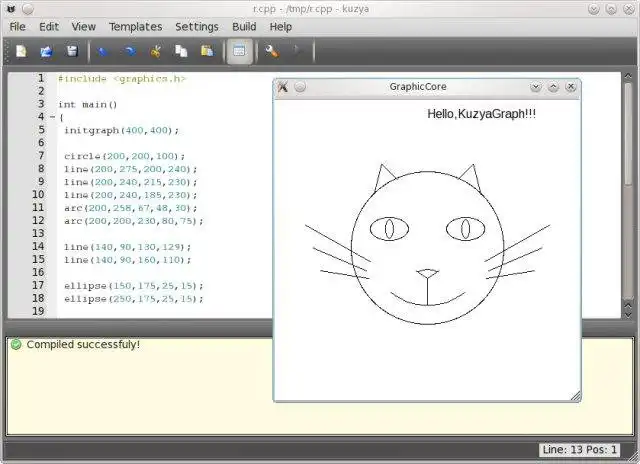This screenshot has height=464, width=640.
Task: Click the GraphicCore window title text
Action: [x=418, y=87]
